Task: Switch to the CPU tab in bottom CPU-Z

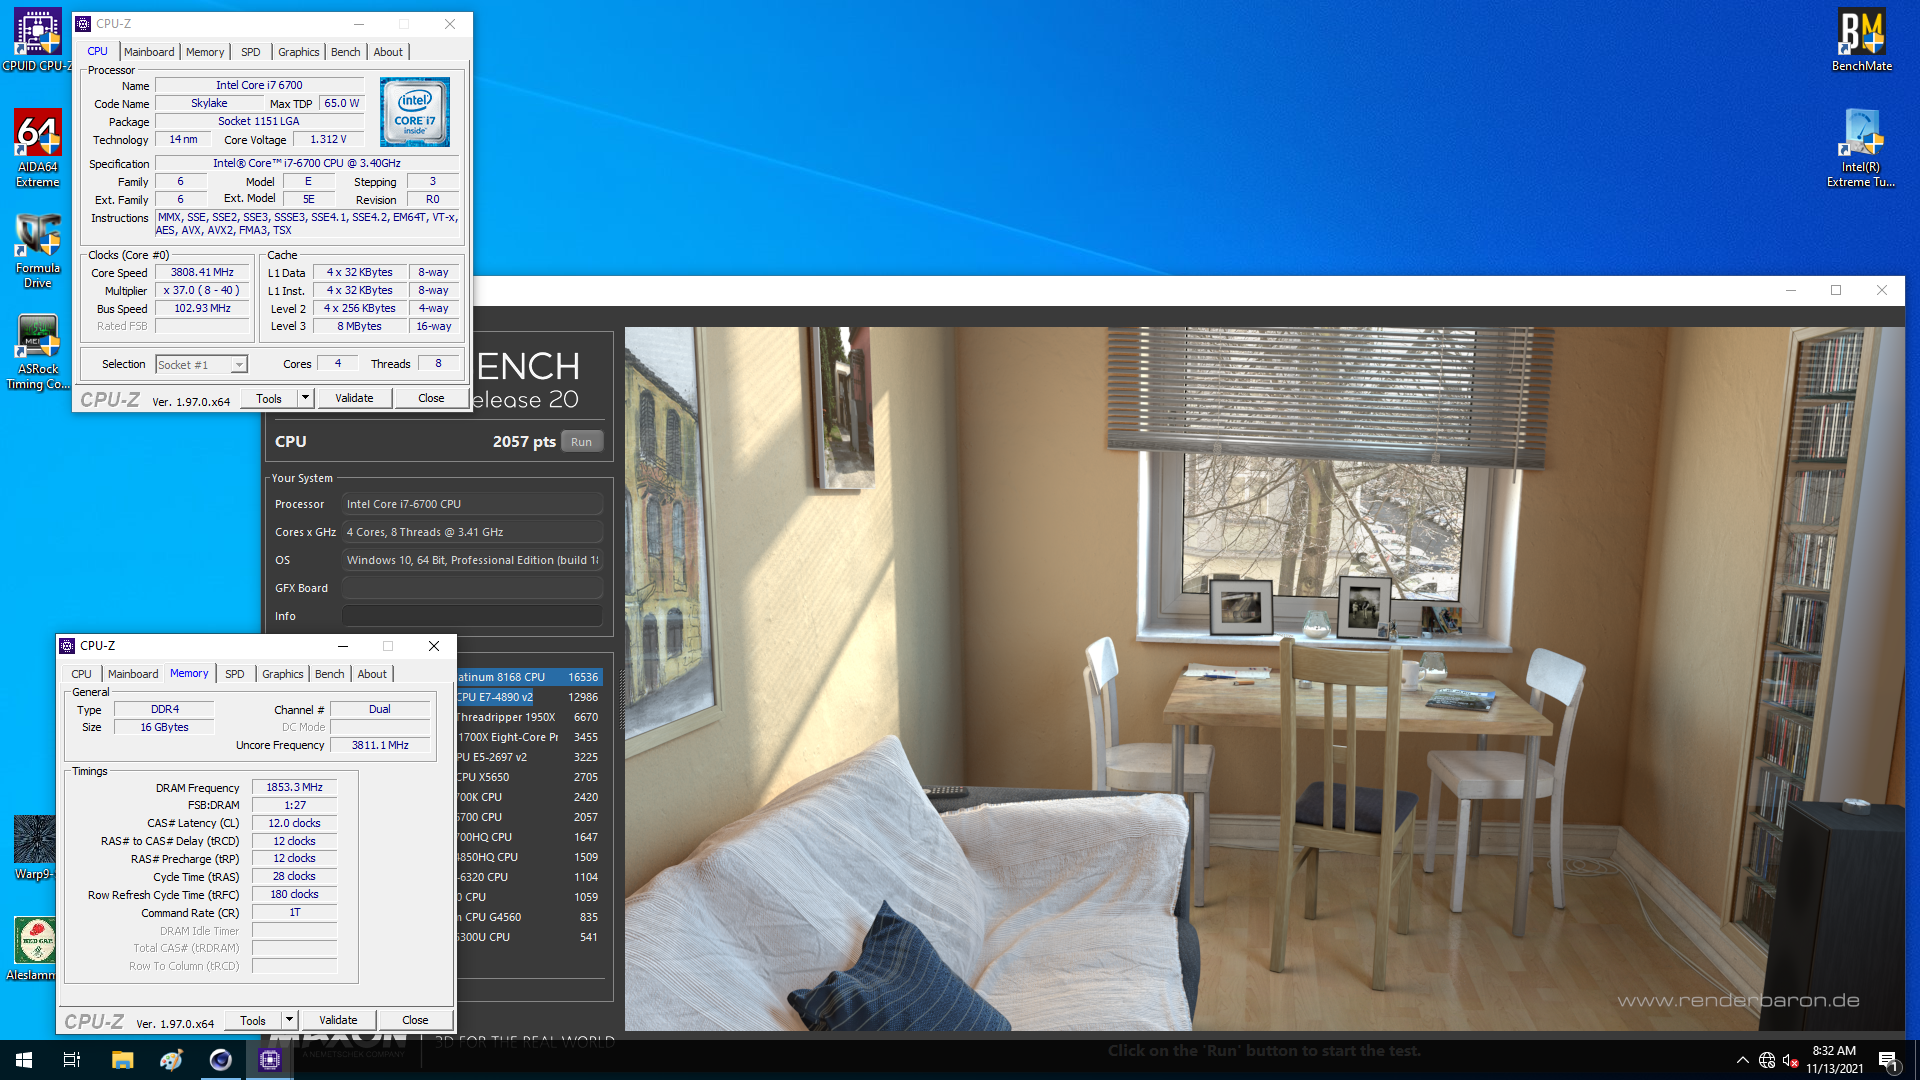Action: pyautogui.click(x=82, y=674)
